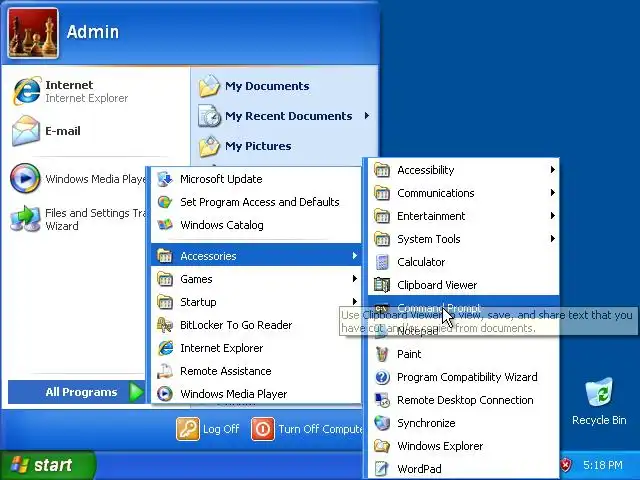Image resolution: width=640 pixels, height=480 pixels.
Task: Click the "Microsoft Update" text
Action: (221, 179)
